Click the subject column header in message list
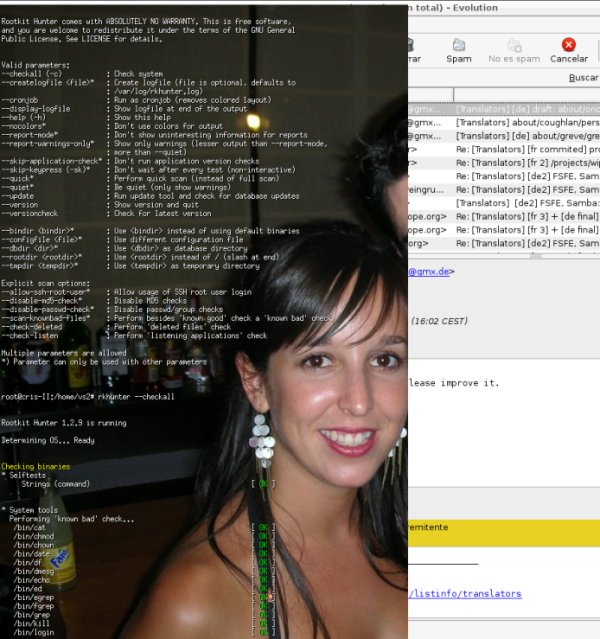This screenshot has height=639, width=600. tap(526, 93)
